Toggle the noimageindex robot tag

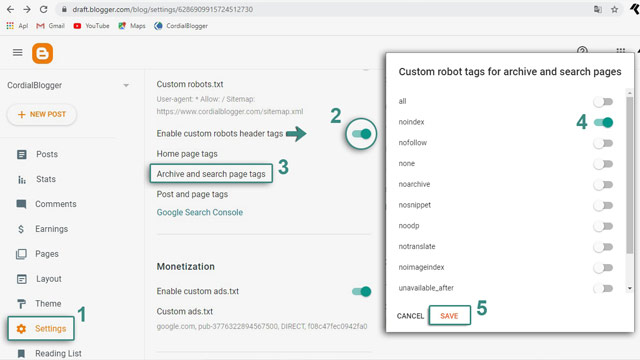[603, 268]
